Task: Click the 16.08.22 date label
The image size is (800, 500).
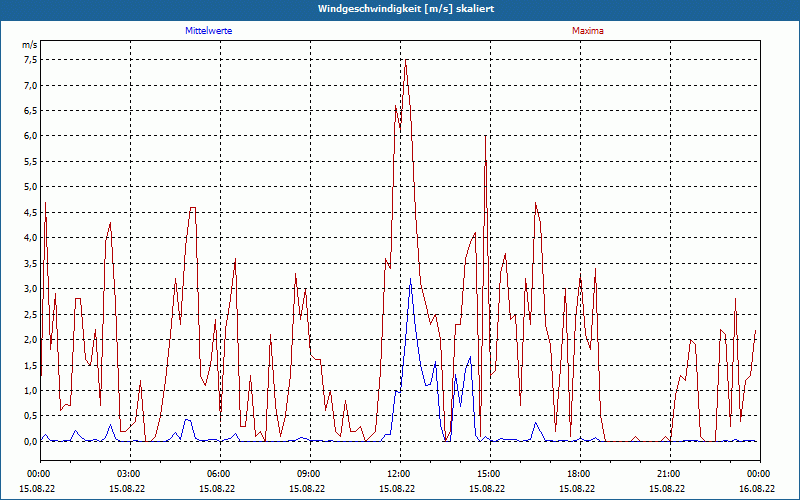Action: pos(757,488)
